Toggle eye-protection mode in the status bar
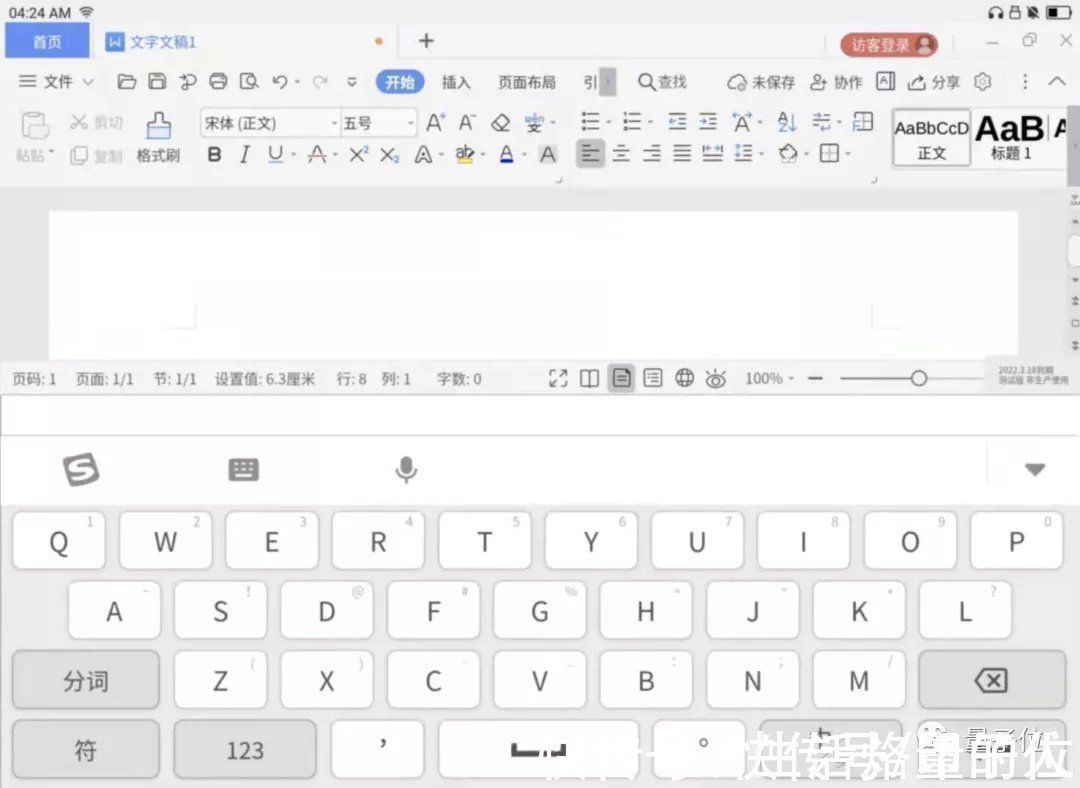Viewport: 1080px width, 788px height. [716, 378]
